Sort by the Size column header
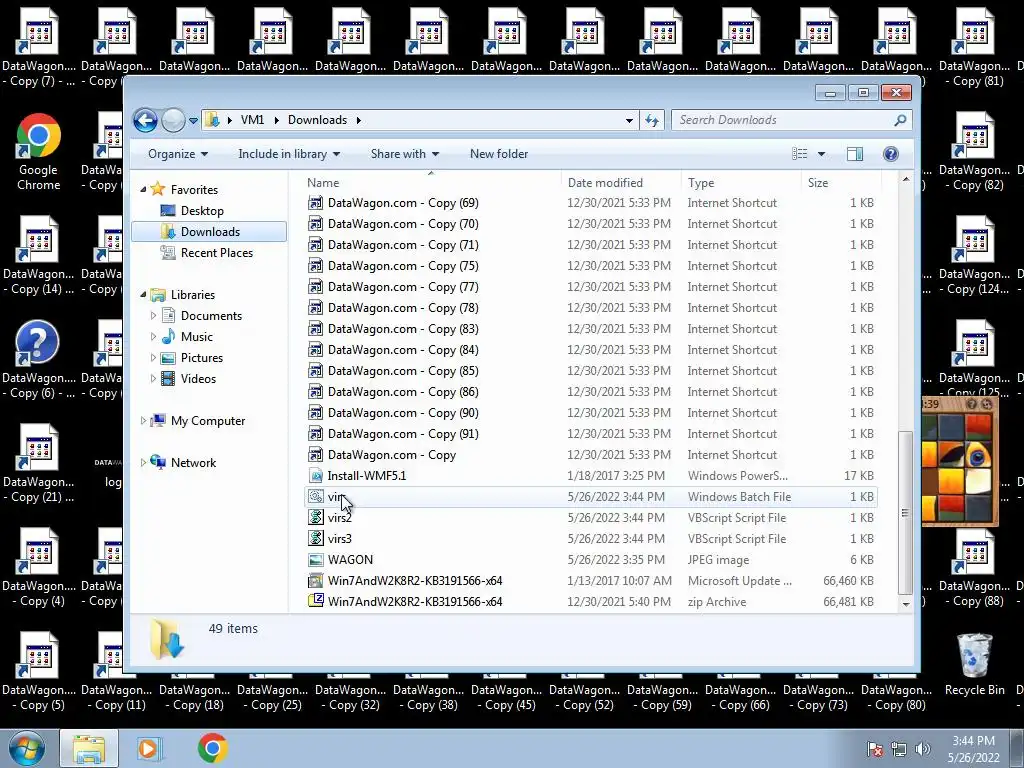This screenshot has width=1024, height=768. click(x=841, y=183)
